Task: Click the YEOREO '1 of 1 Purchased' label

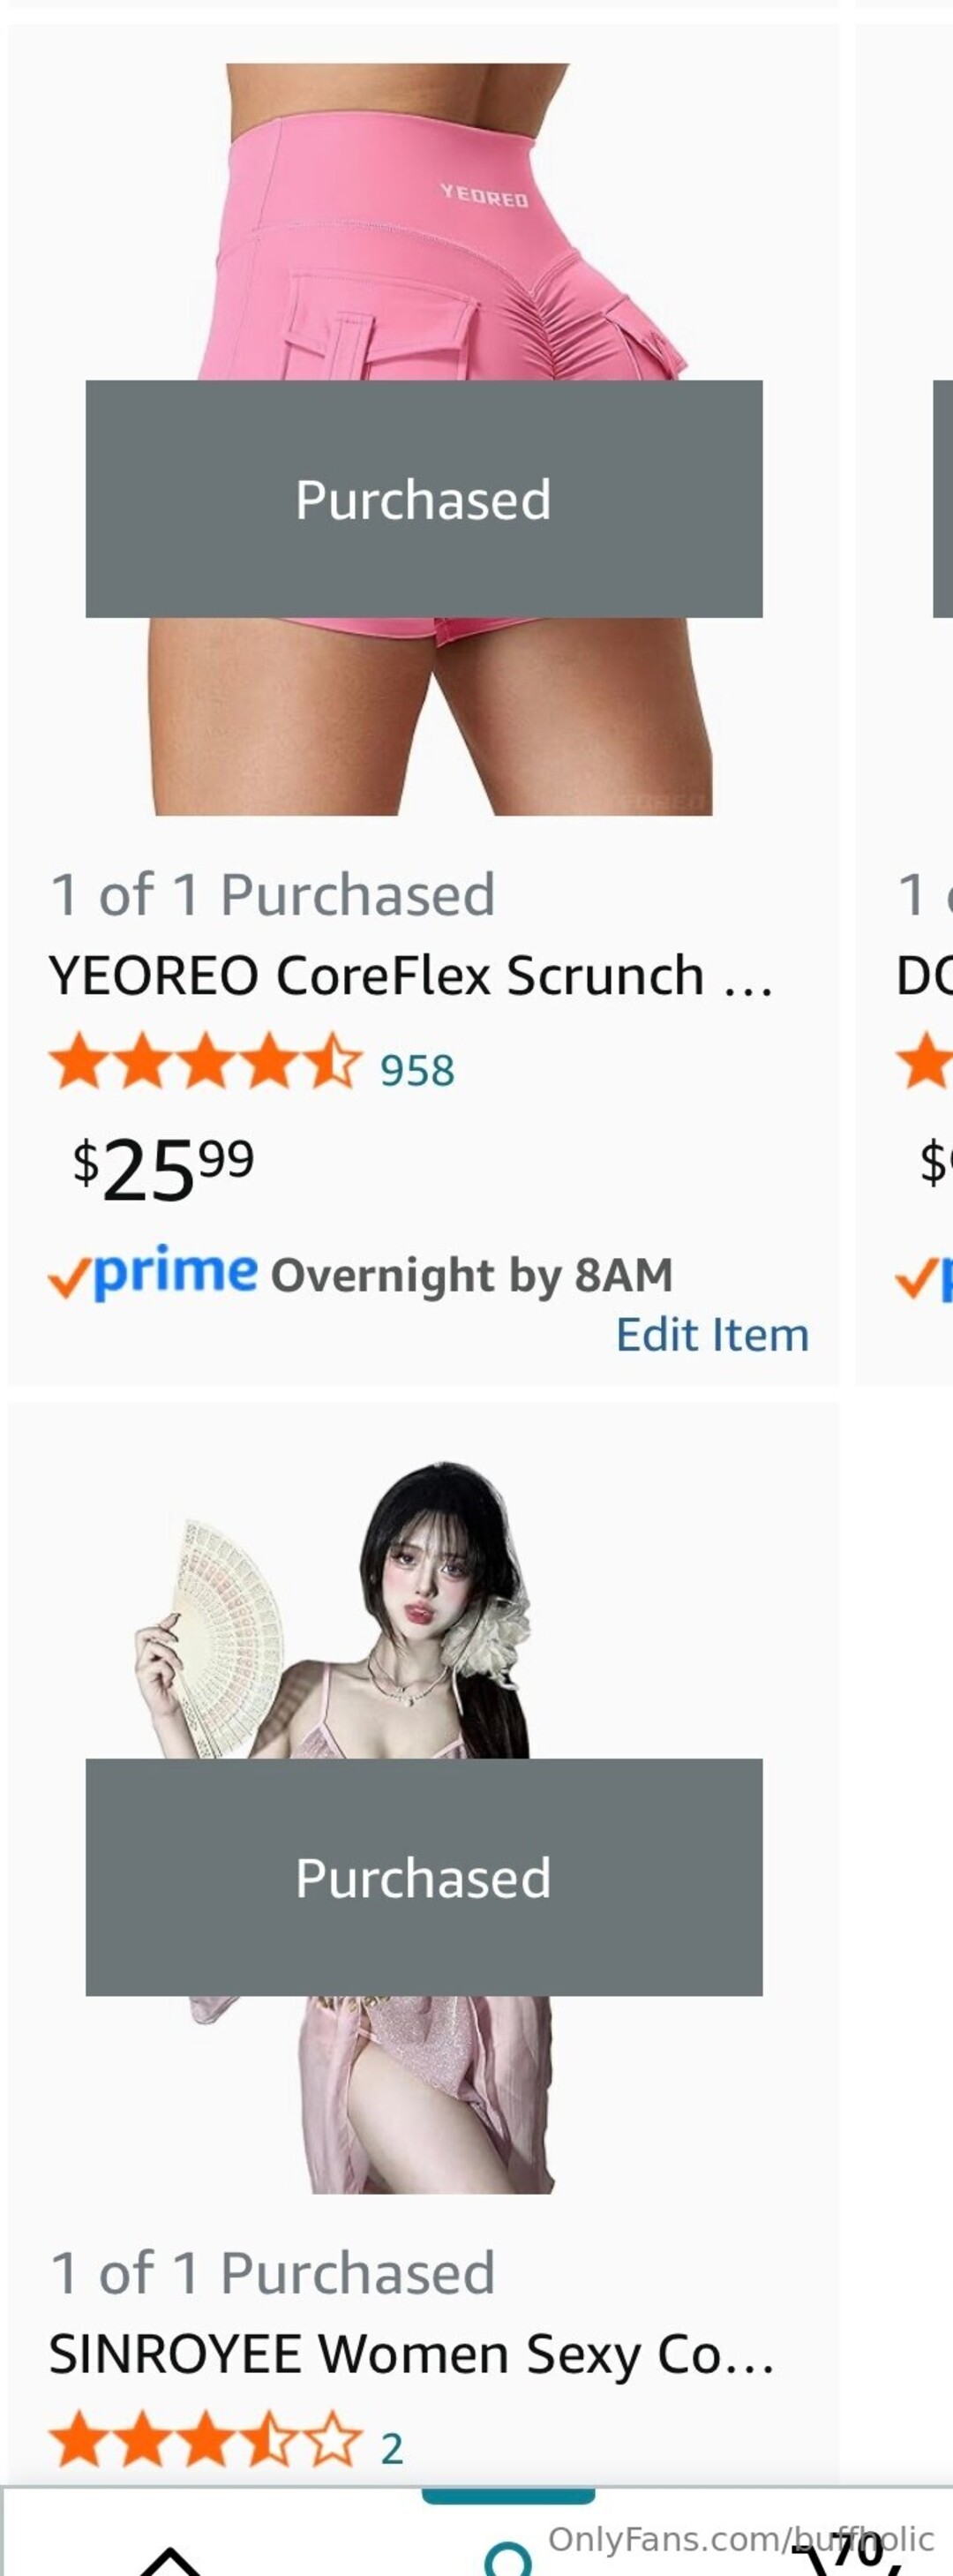Action: click(x=273, y=894)
